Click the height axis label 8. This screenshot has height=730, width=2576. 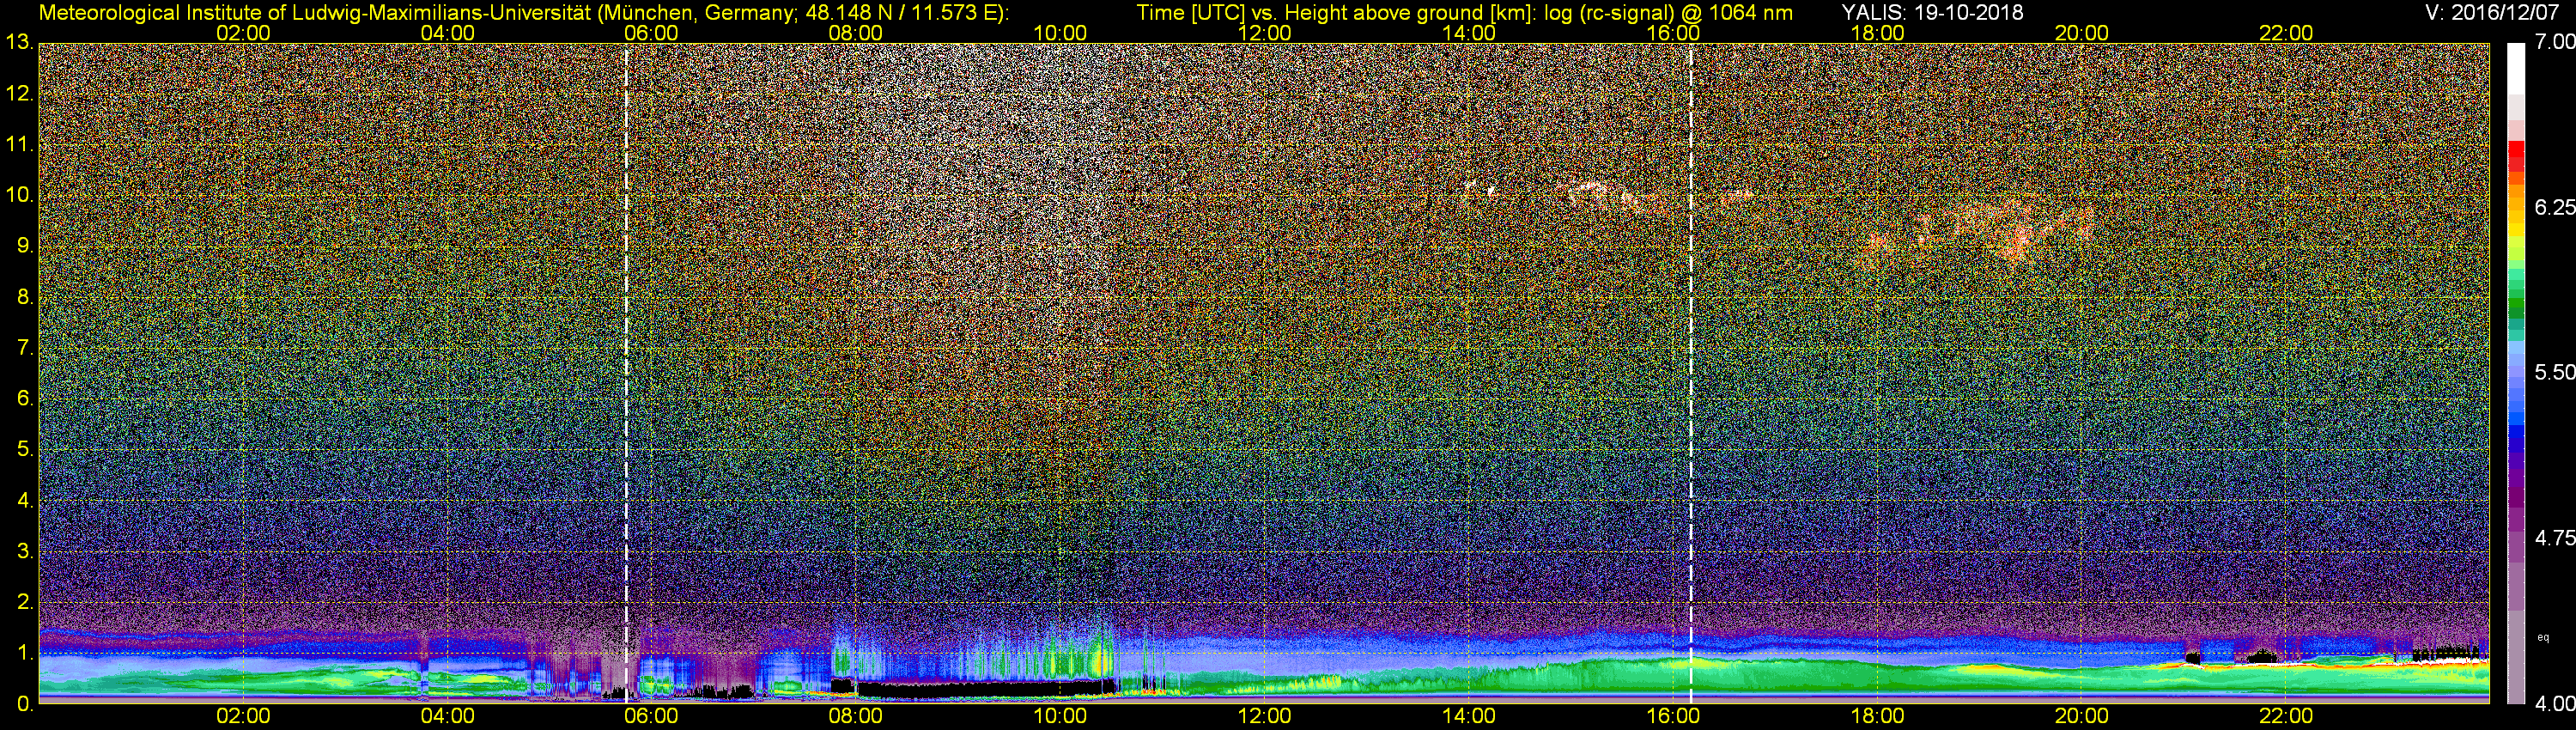tap(24, 297)
